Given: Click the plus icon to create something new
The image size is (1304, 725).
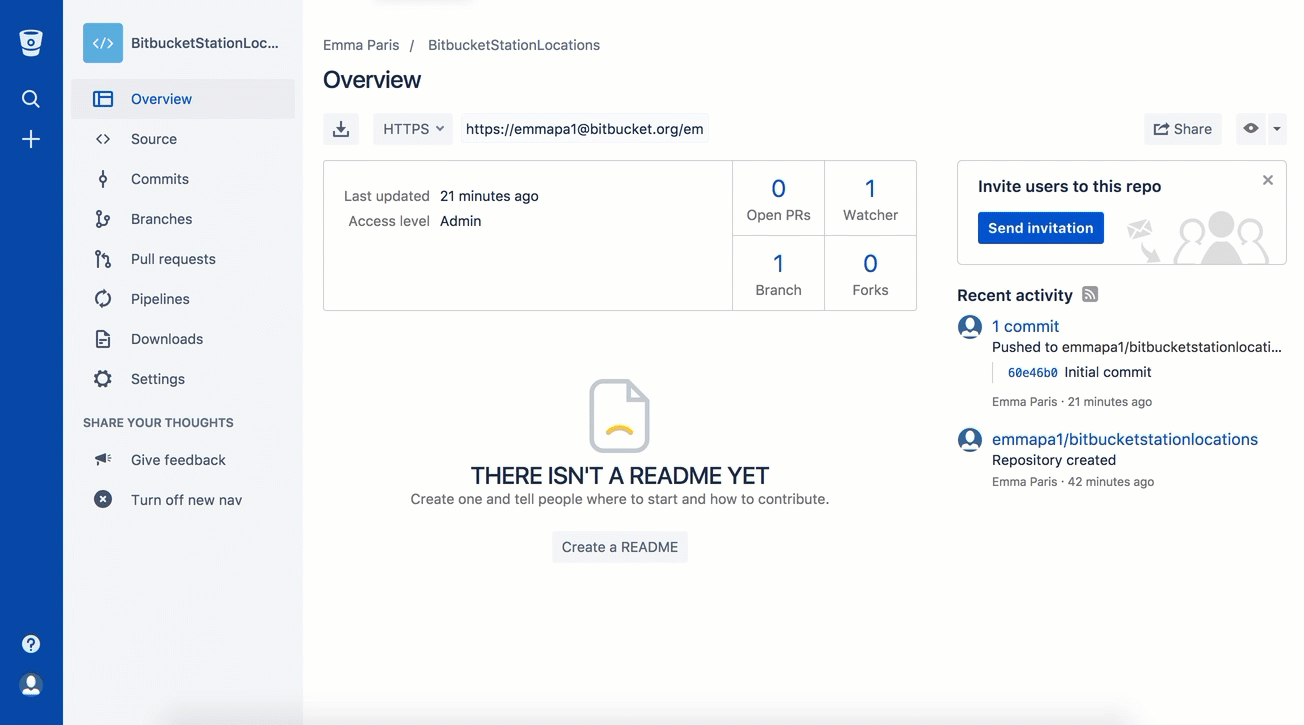Looking at the screenshot, I should coord(30,139).
